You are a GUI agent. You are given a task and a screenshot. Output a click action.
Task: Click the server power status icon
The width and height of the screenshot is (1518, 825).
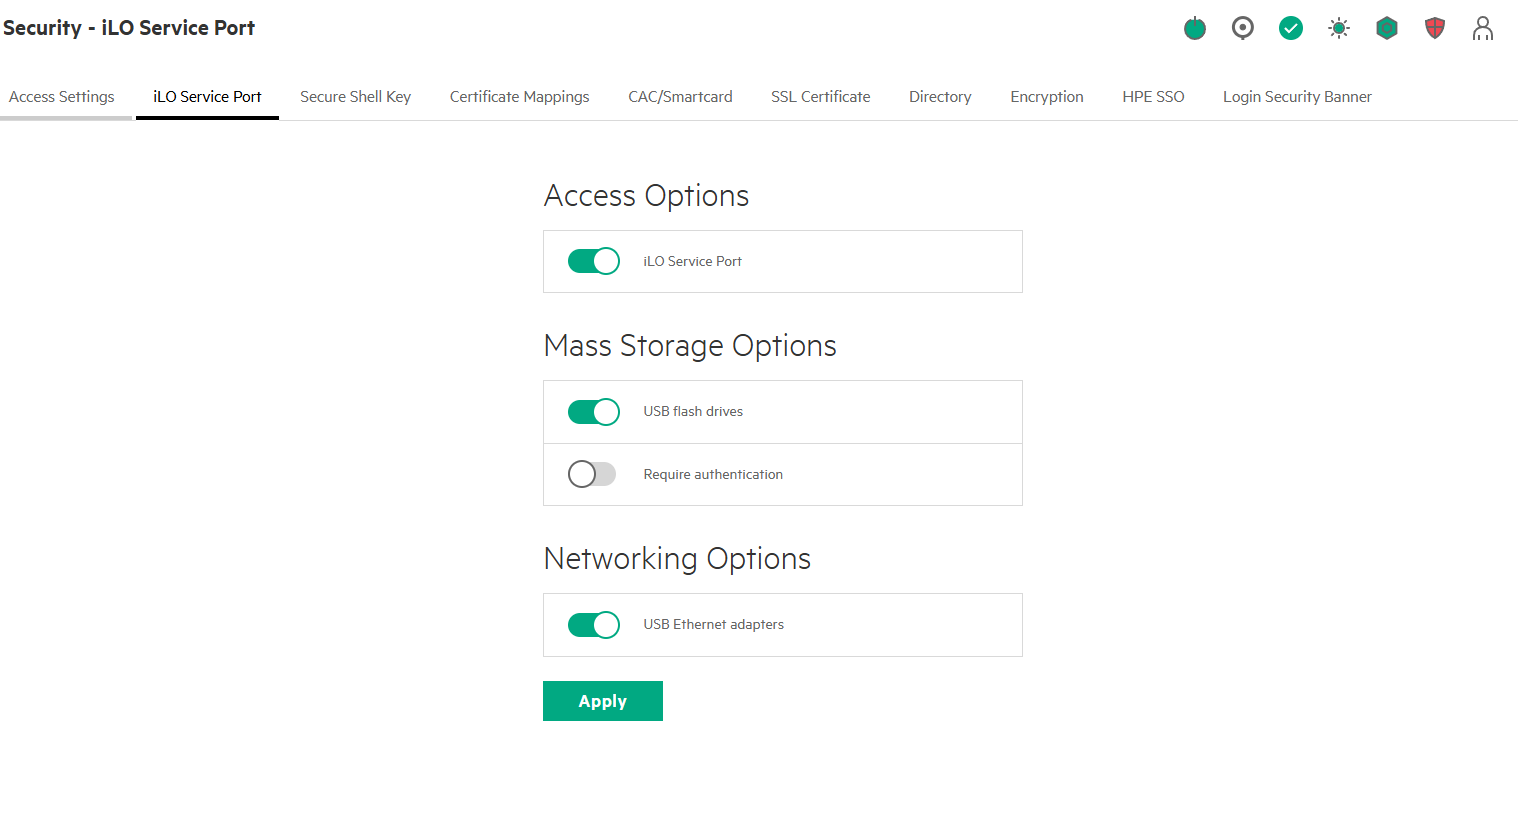point(1195,28)
